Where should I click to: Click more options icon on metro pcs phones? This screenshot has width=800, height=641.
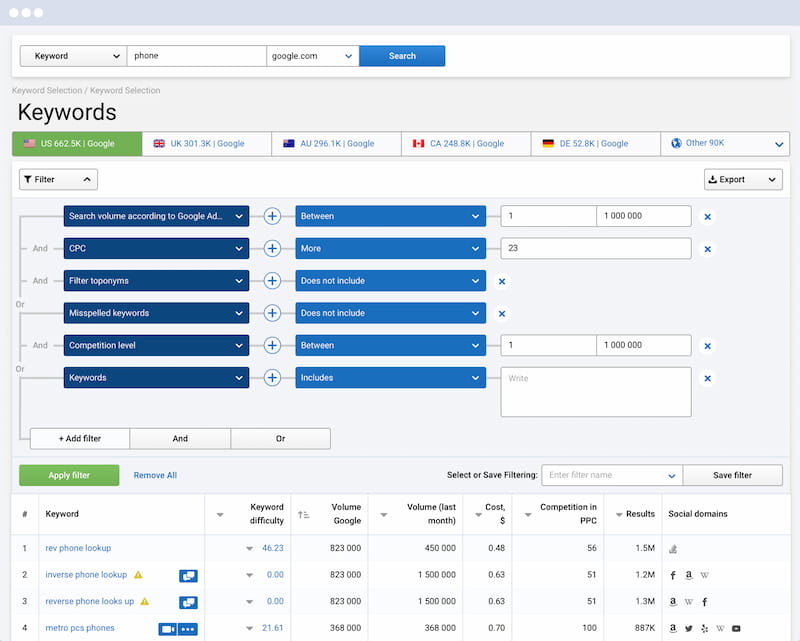coord(188,629)
